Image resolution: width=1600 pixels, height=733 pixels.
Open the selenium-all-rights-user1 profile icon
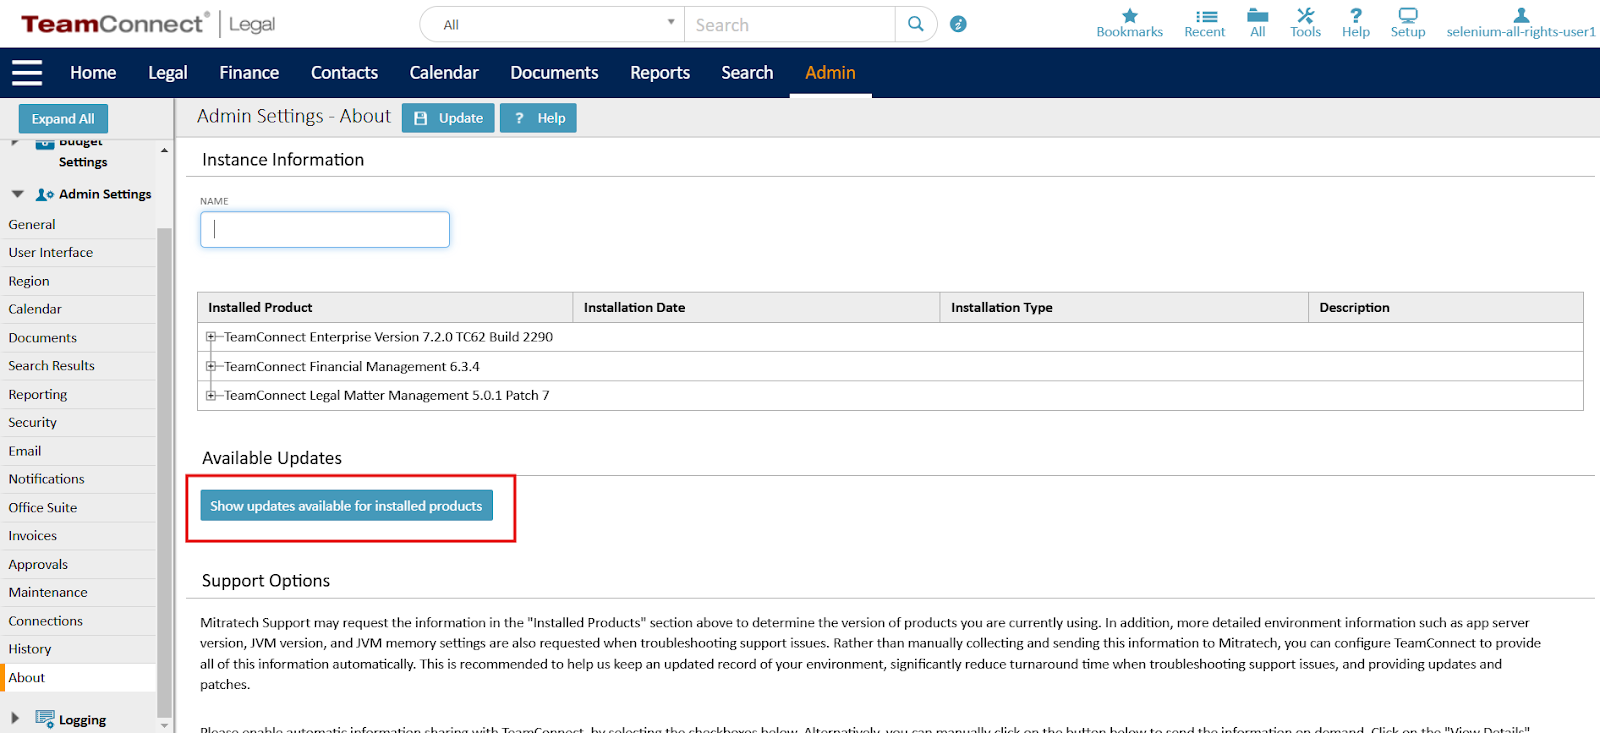coord(1521,15)
